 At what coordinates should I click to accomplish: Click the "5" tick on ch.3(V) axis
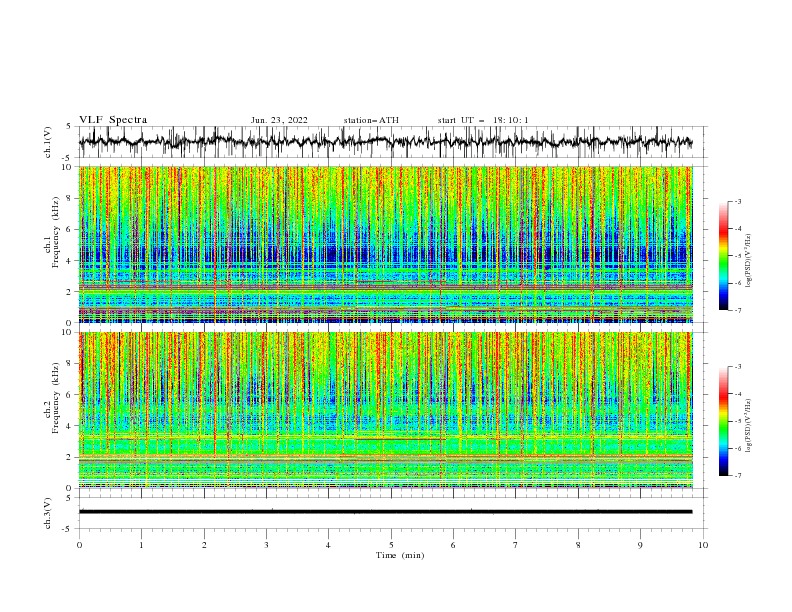click(71, 498)
